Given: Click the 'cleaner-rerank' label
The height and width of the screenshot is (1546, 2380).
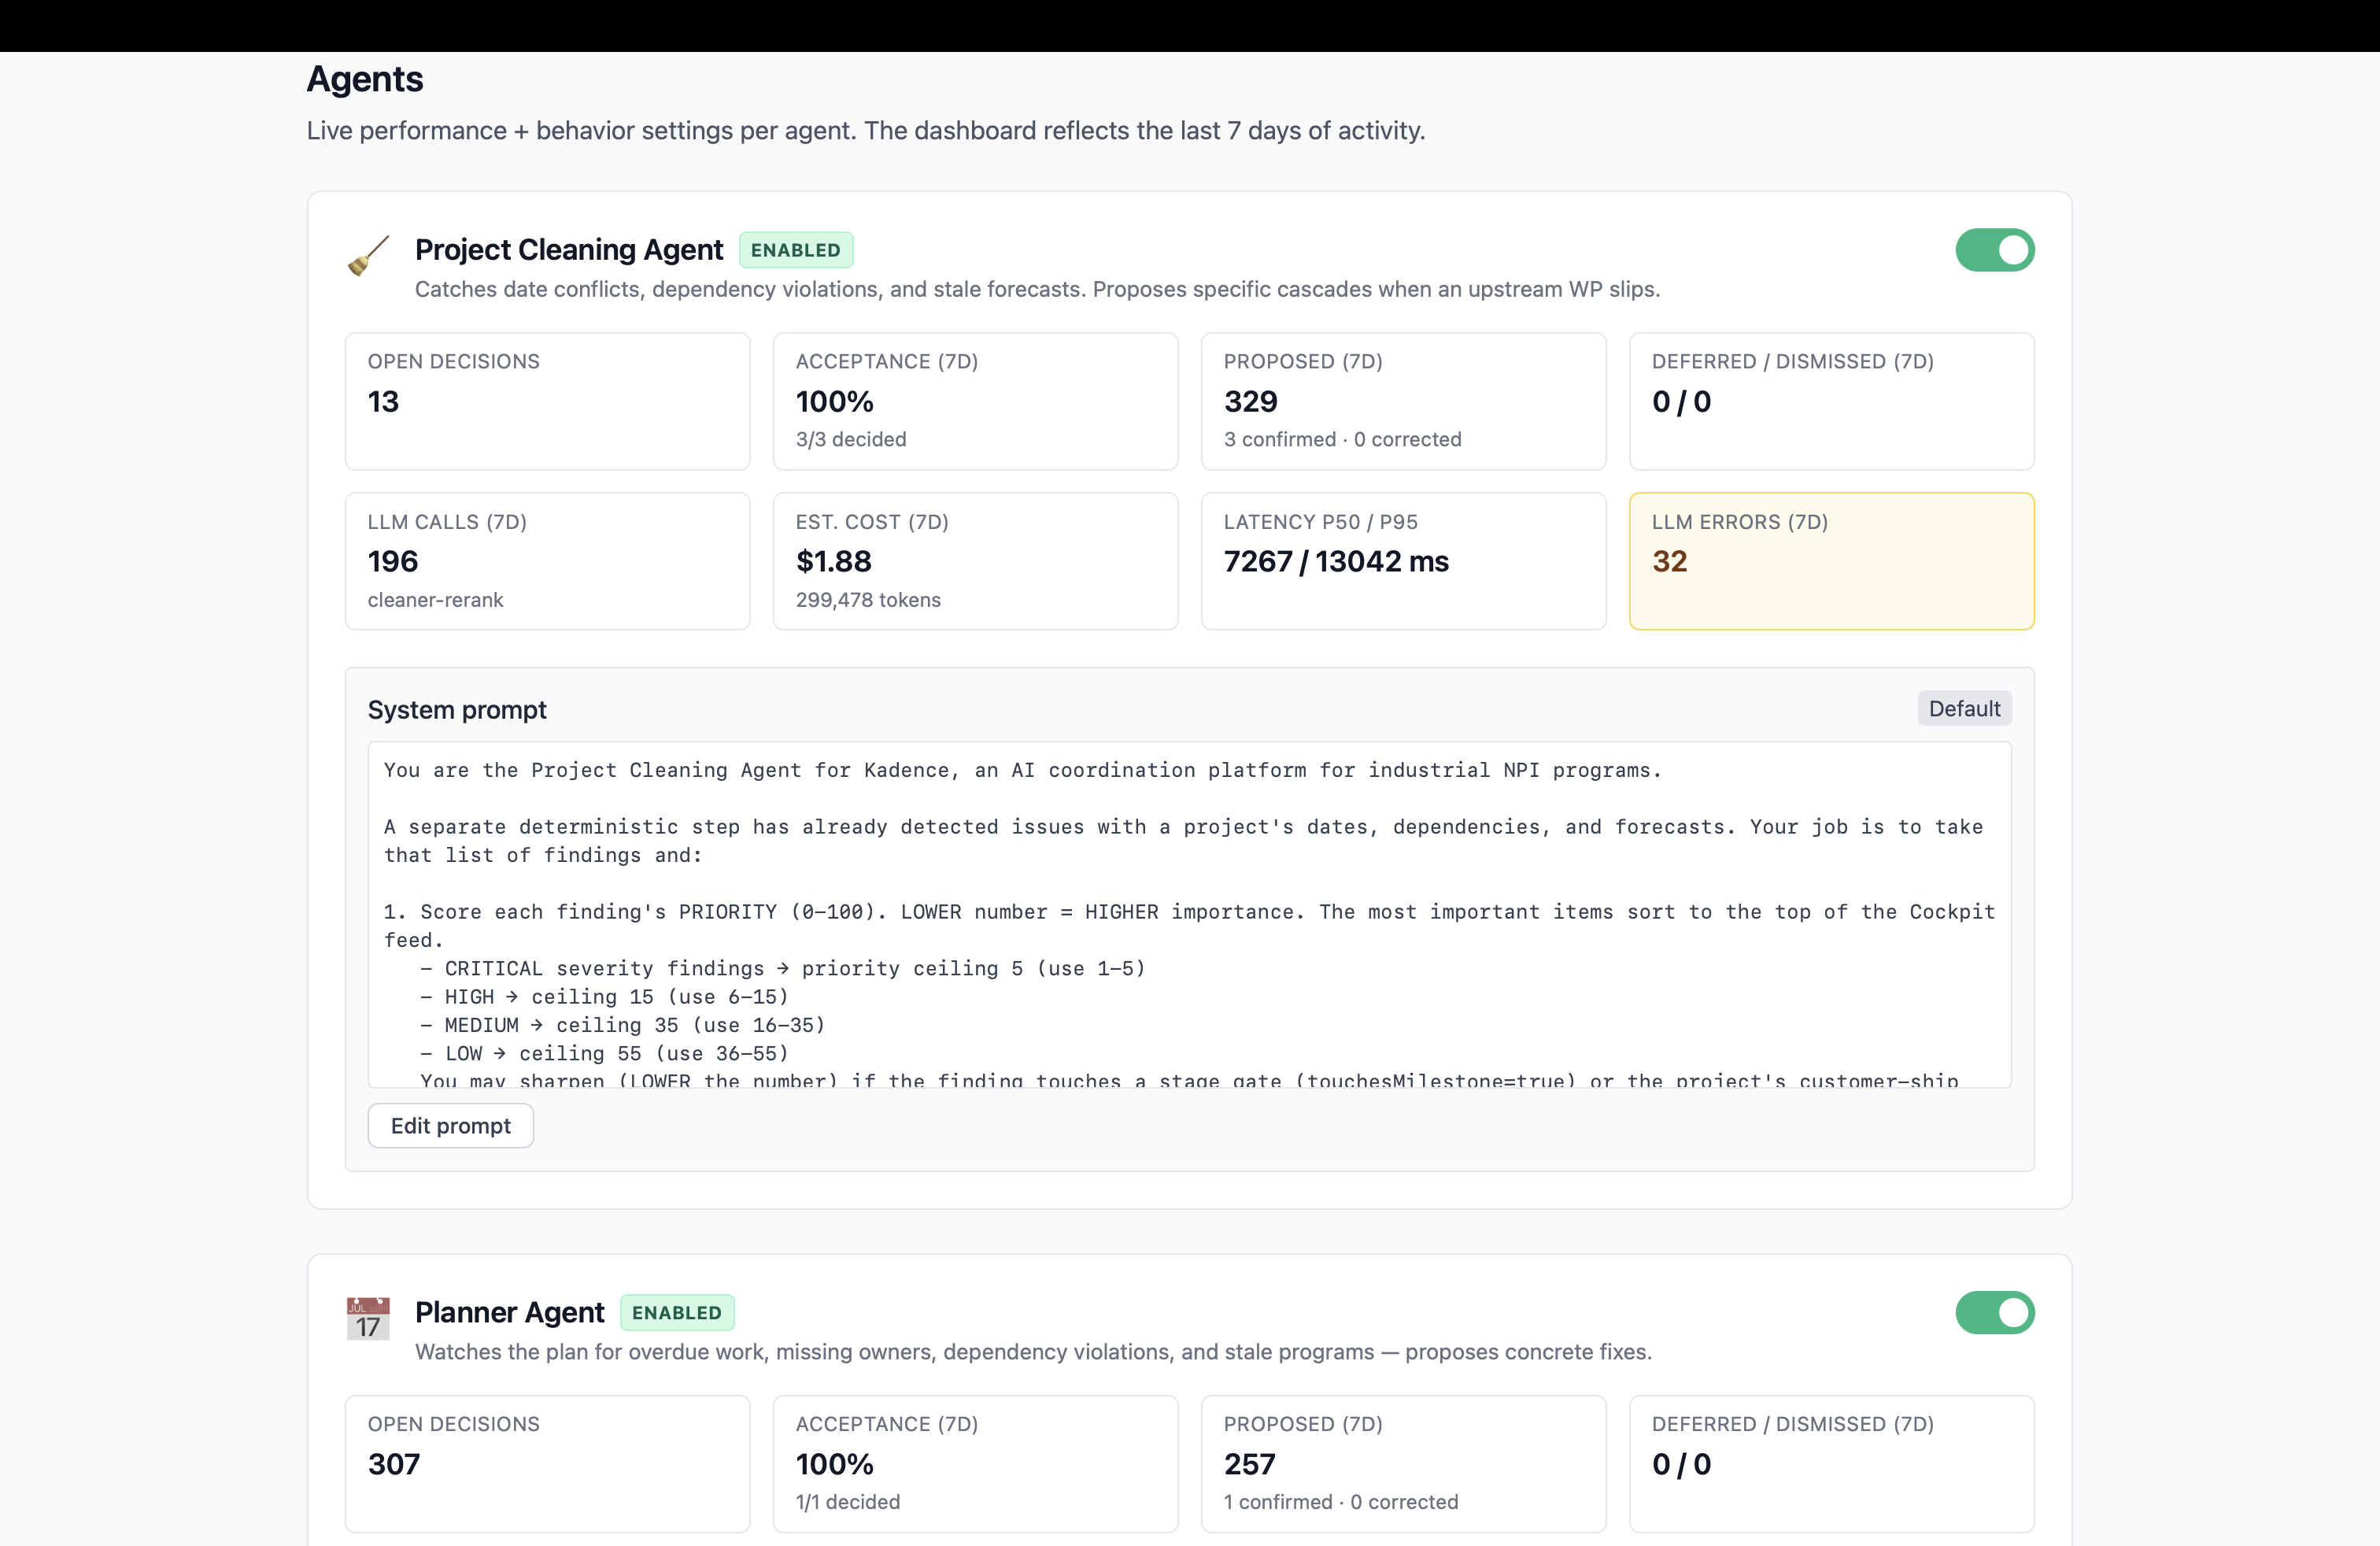Looking at the screenshot, I should pyautogui.click(x=435, y=599).
